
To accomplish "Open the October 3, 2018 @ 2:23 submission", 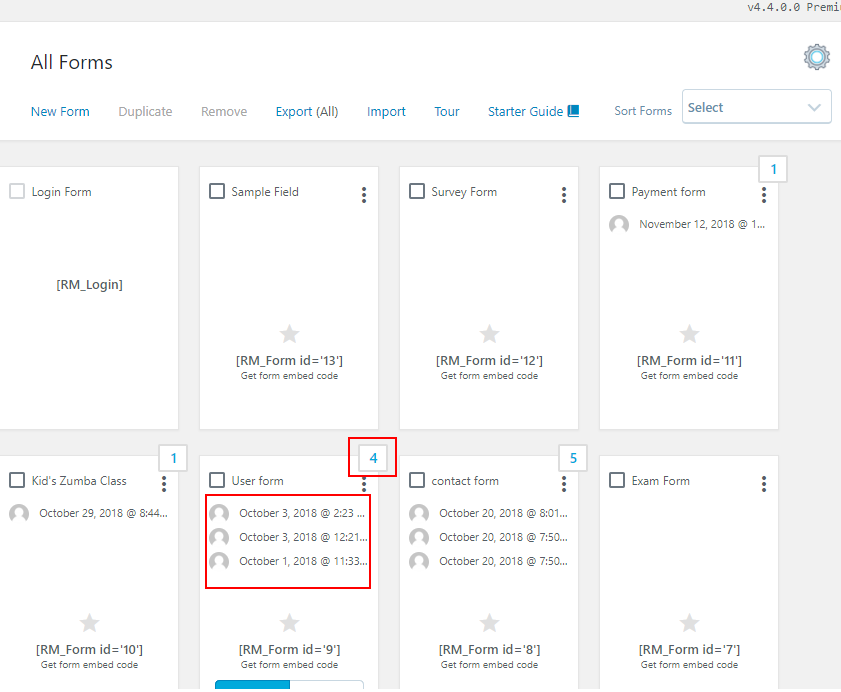I will tap(300, 513).
